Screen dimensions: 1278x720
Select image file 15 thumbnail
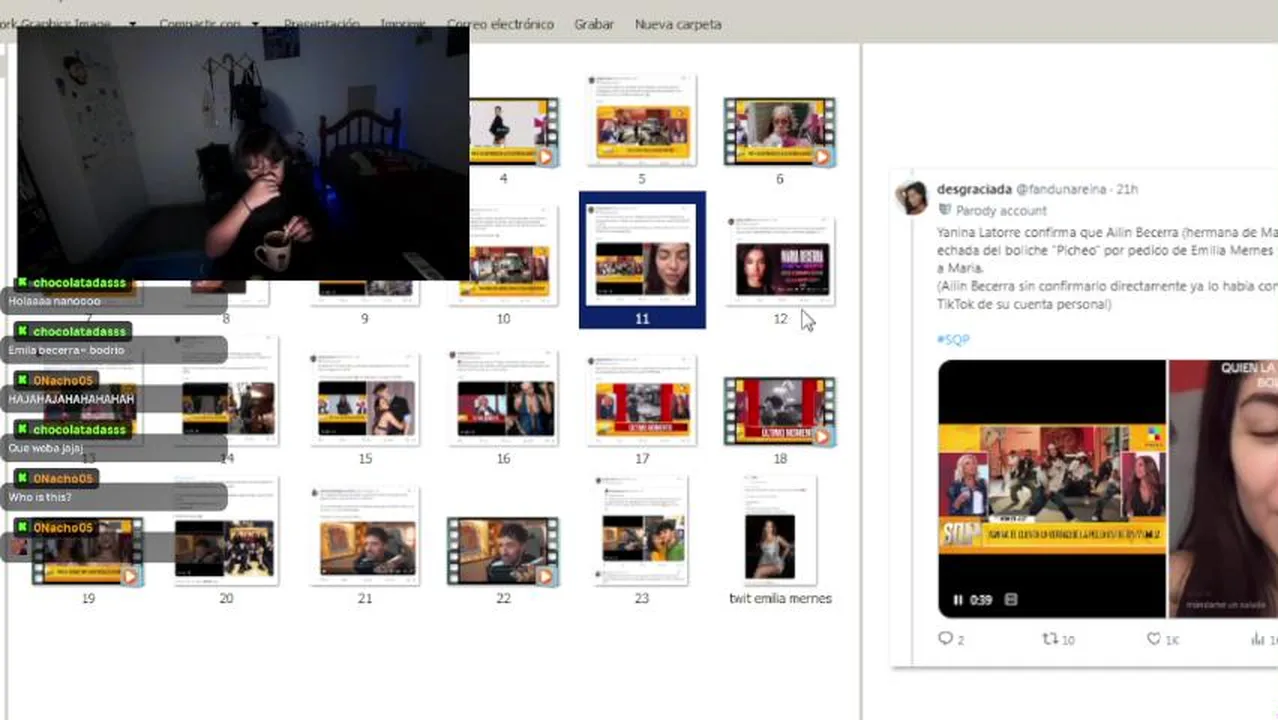[x=365, y=399]
